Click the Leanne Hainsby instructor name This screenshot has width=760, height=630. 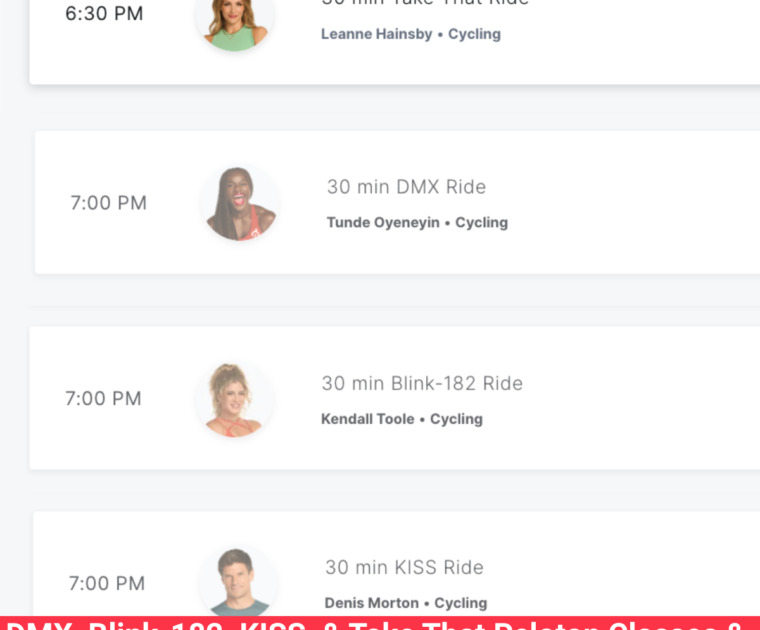point(376,34)
